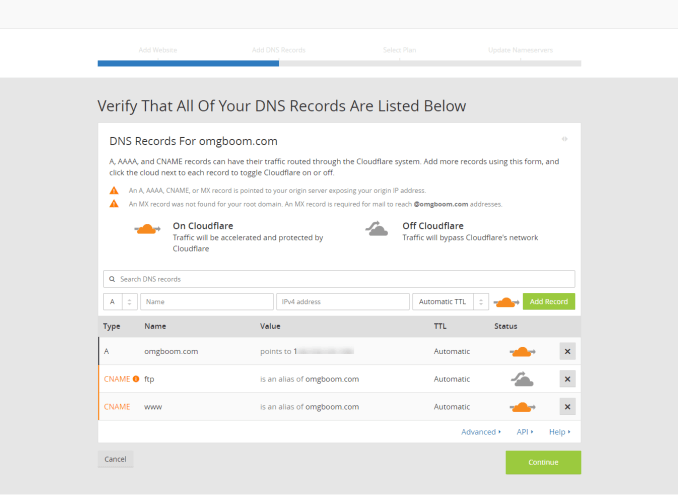This screenshot has width=678, height=495.
Task: Click the Value column header
Action: pos(270,326)
